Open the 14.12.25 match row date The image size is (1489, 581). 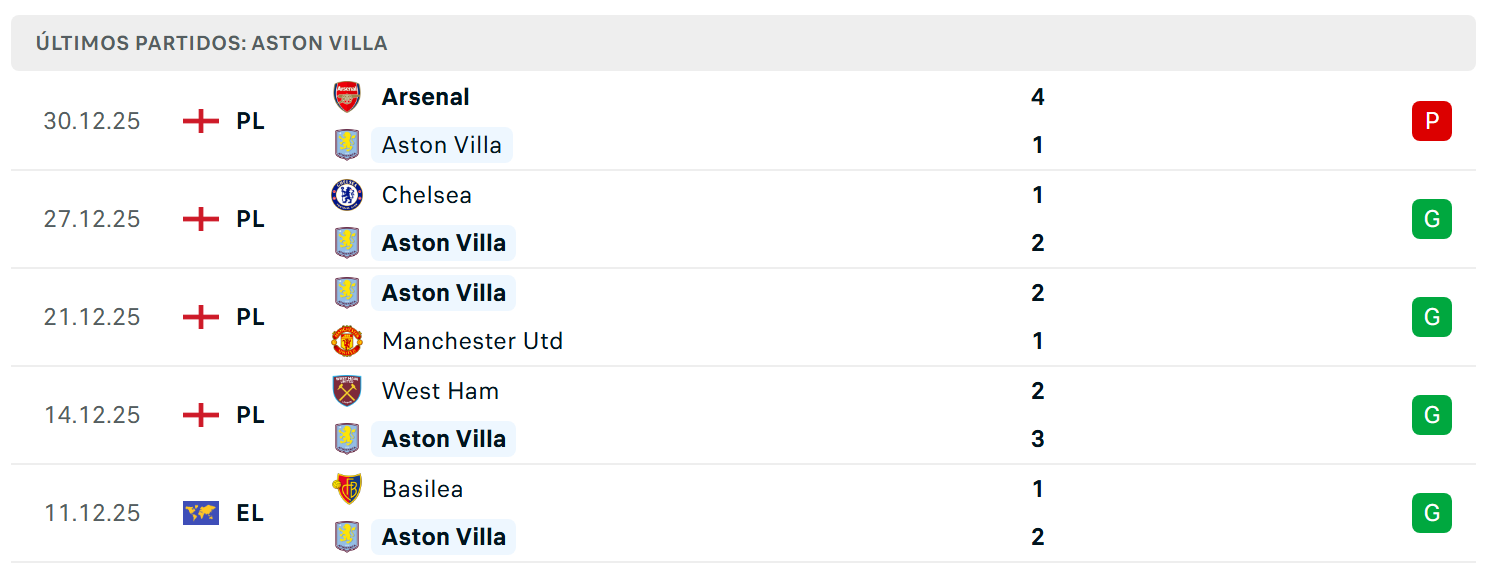pyautogui.click(x=92, y=415)
